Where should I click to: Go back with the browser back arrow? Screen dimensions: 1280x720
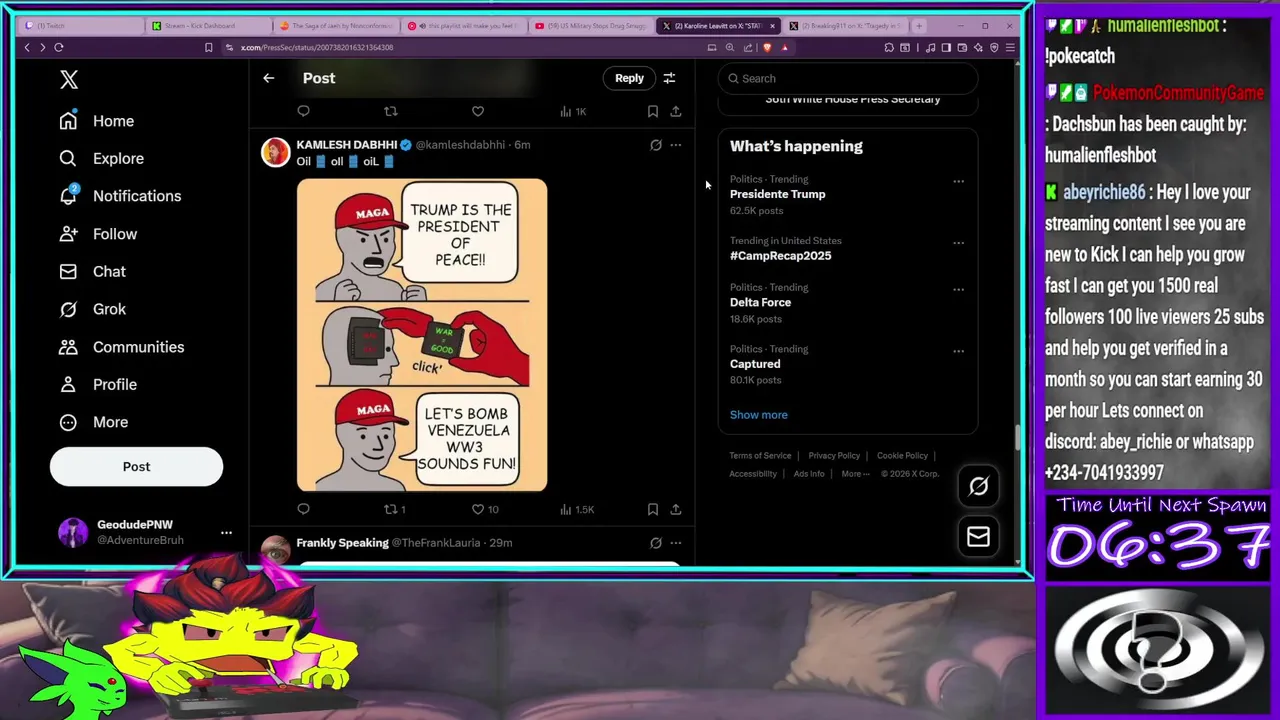click(x=27, y=47)
